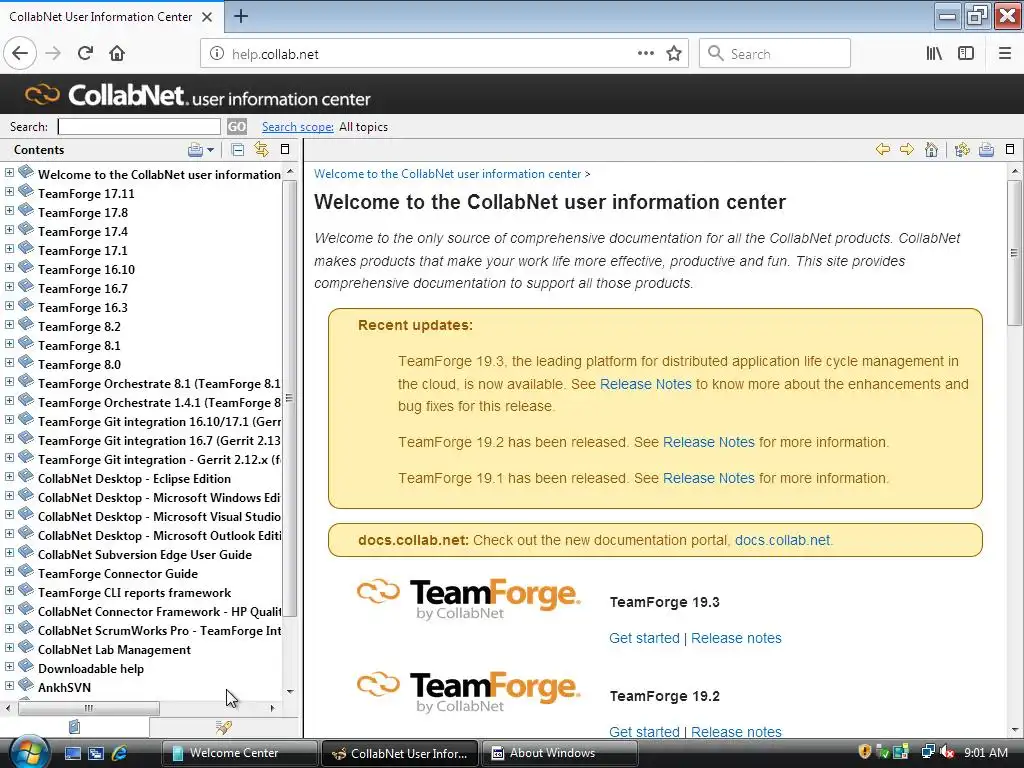Open the Search scope link
This screenshot has height=768, width=1024.
tap(298, 127)
